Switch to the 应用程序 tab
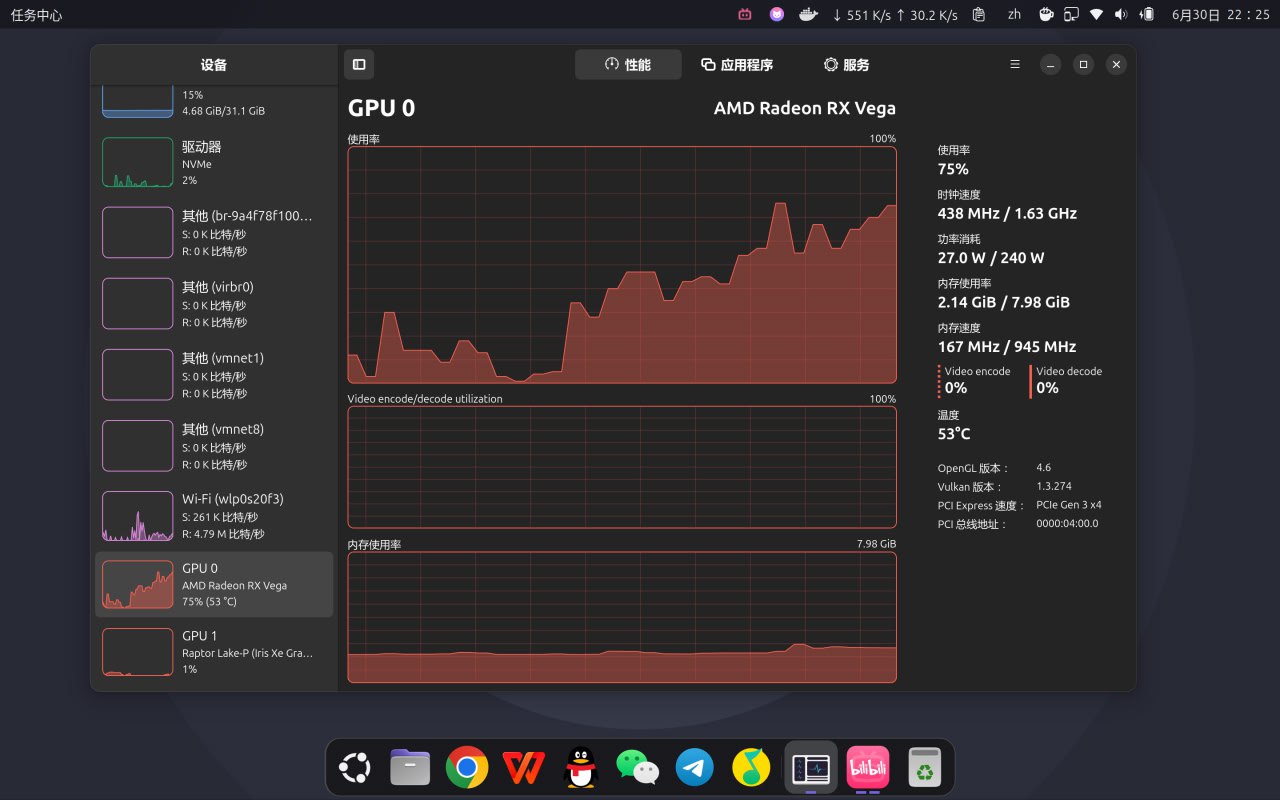This screenshot has width=1280, height=800. (x=737, y=64)
